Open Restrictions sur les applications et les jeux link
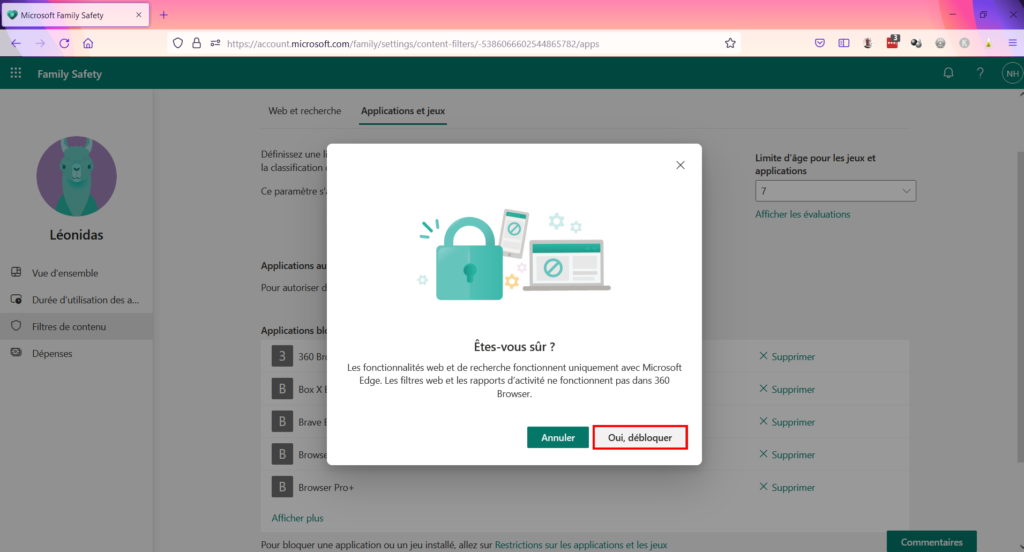 (x=581, y=545)
